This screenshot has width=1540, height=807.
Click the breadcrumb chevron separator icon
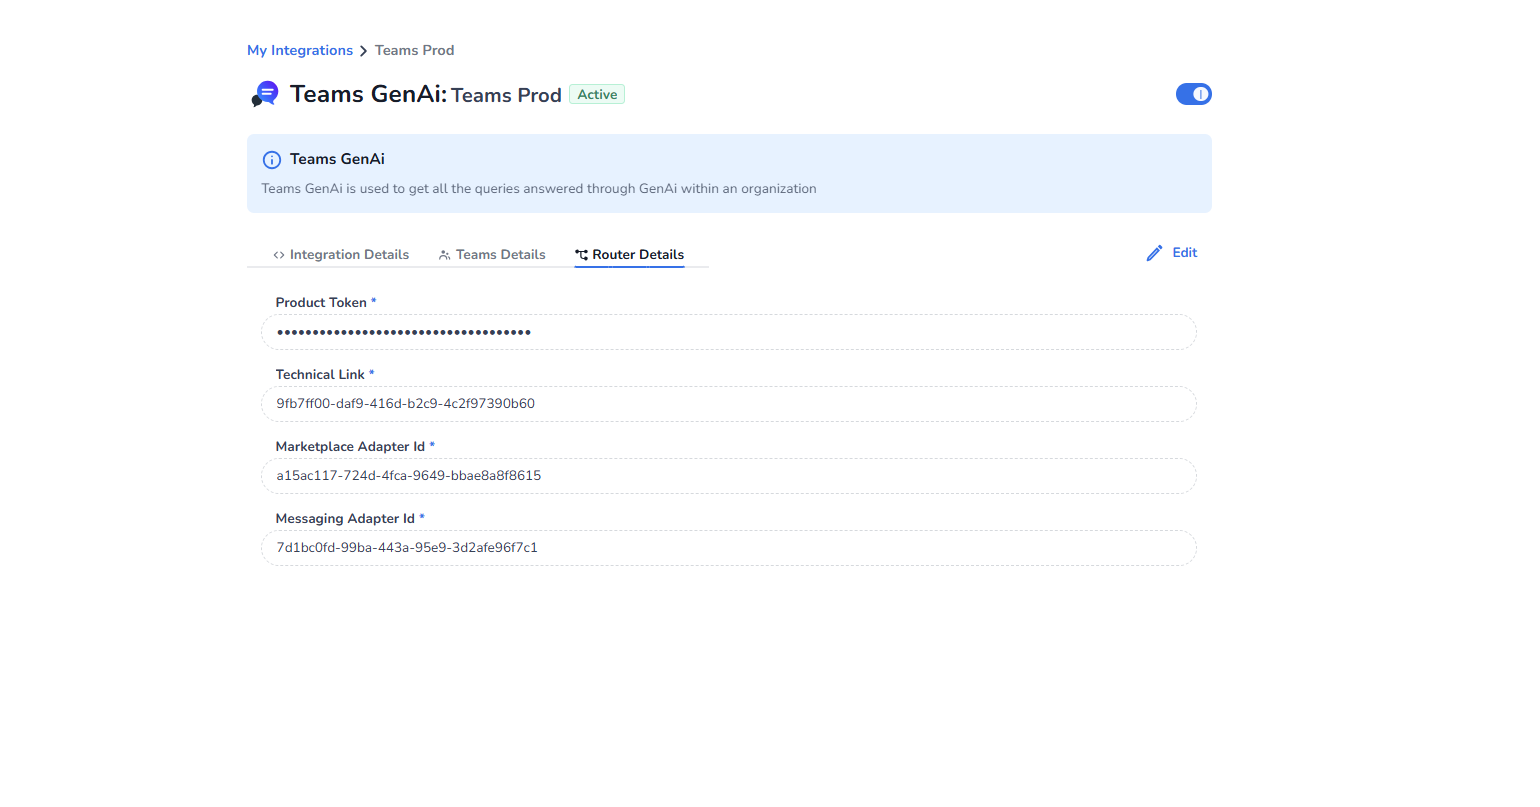364,51
